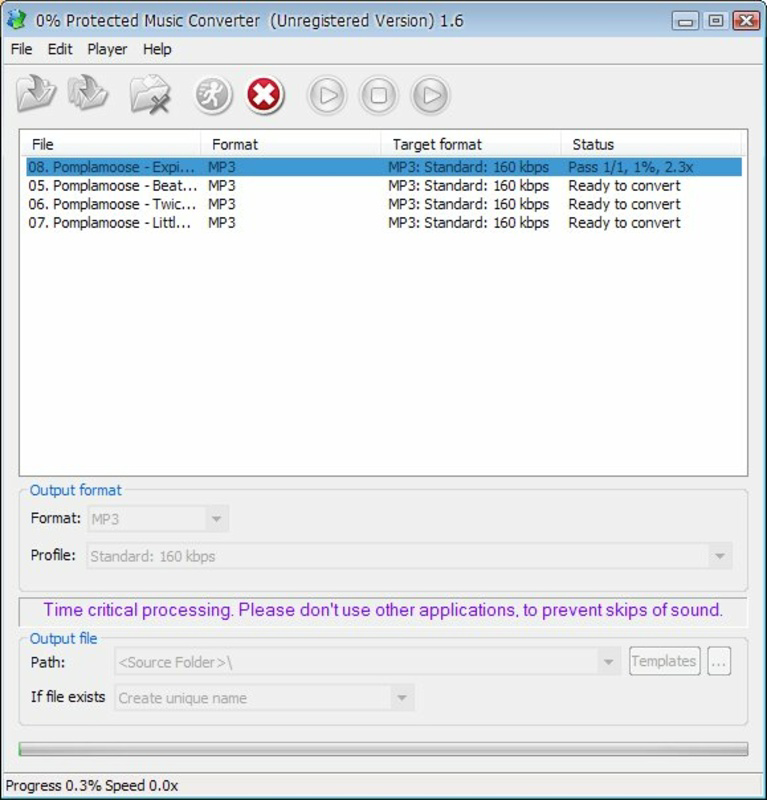Expand the Create unique name dropdown
This screenshot has height=800, width=767.
(x=402, y=698)
